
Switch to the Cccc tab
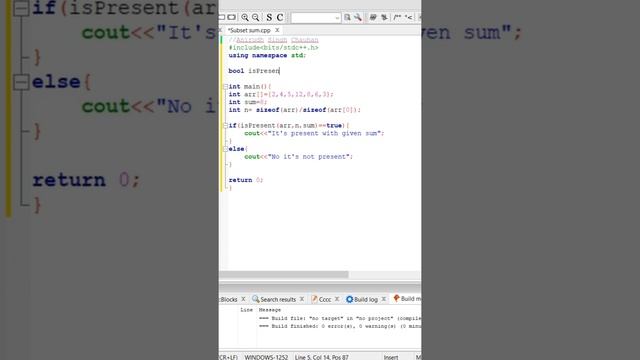click(325, 299)
